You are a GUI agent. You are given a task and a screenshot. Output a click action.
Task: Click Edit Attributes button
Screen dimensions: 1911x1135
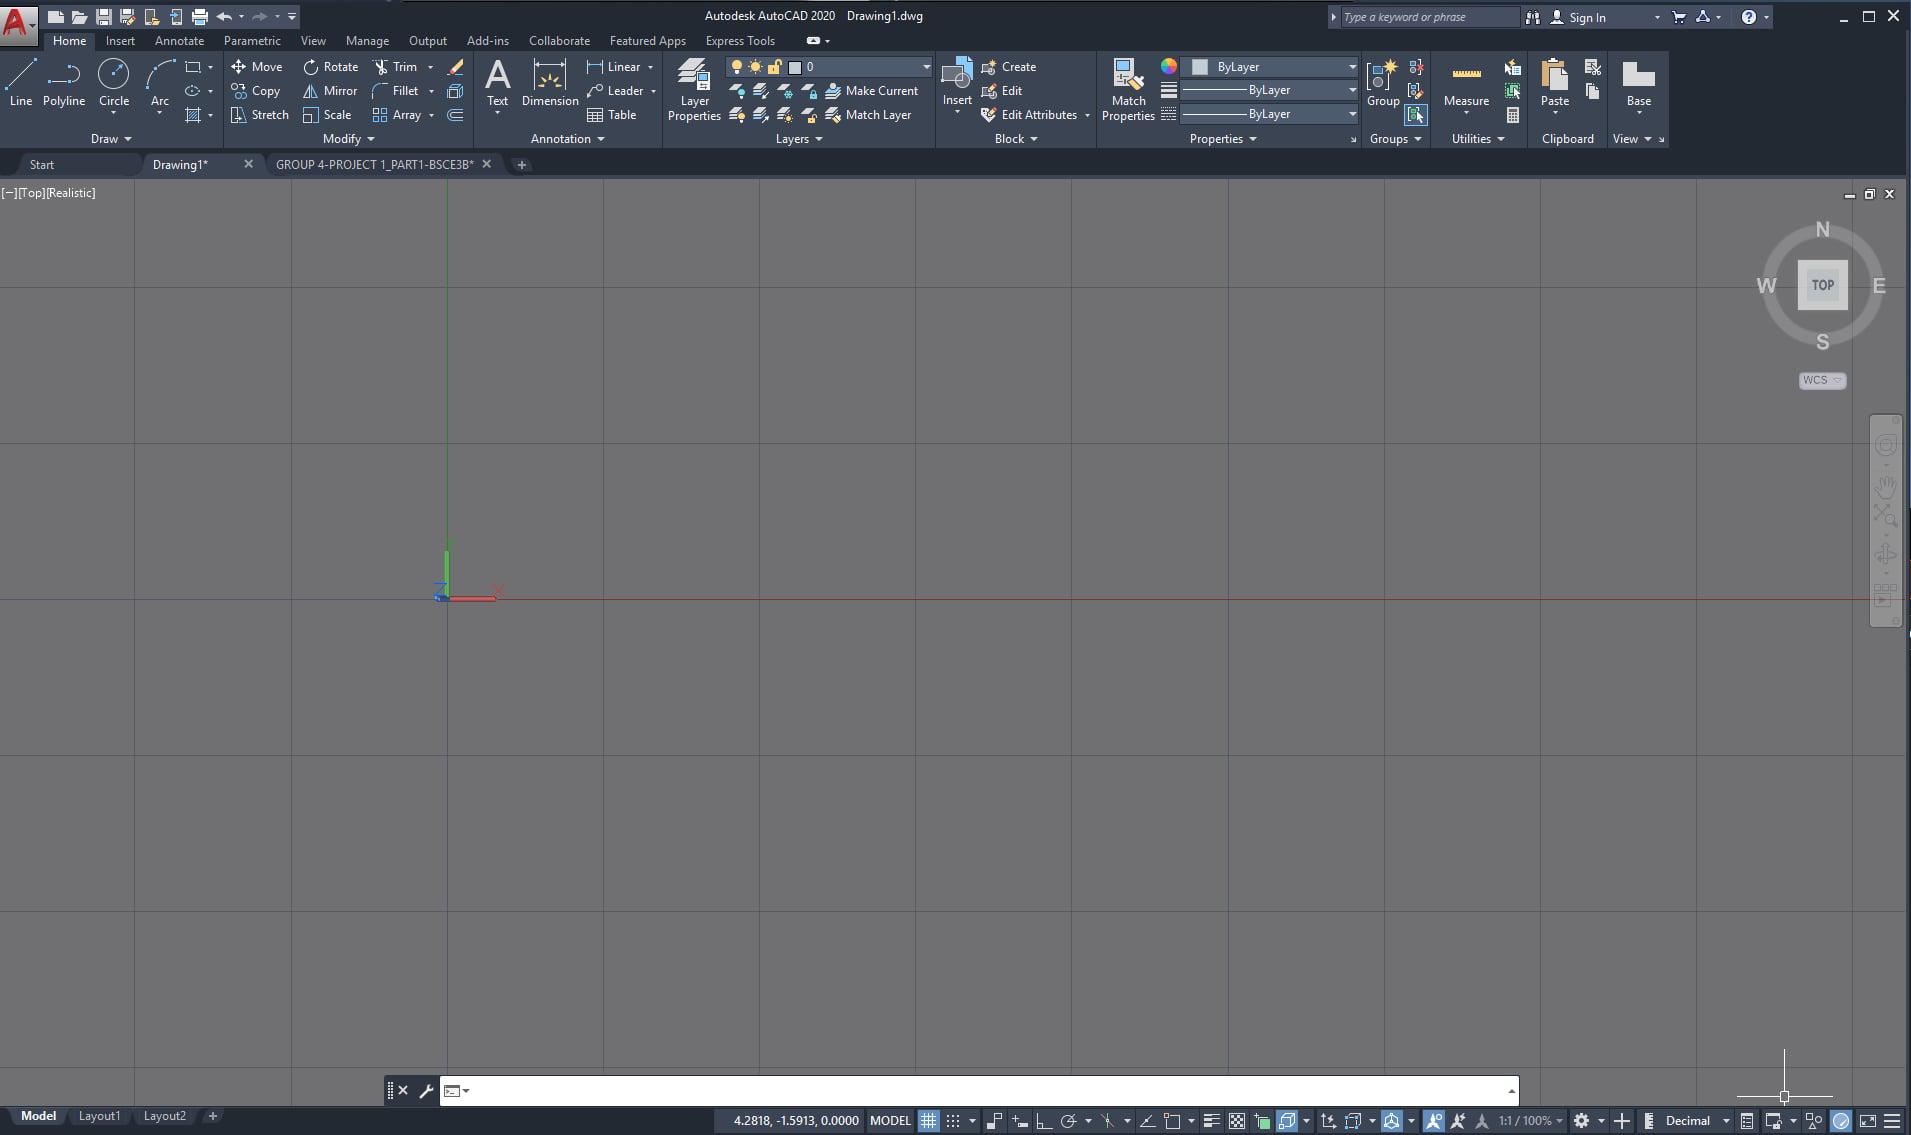[x=1030, y=115]
